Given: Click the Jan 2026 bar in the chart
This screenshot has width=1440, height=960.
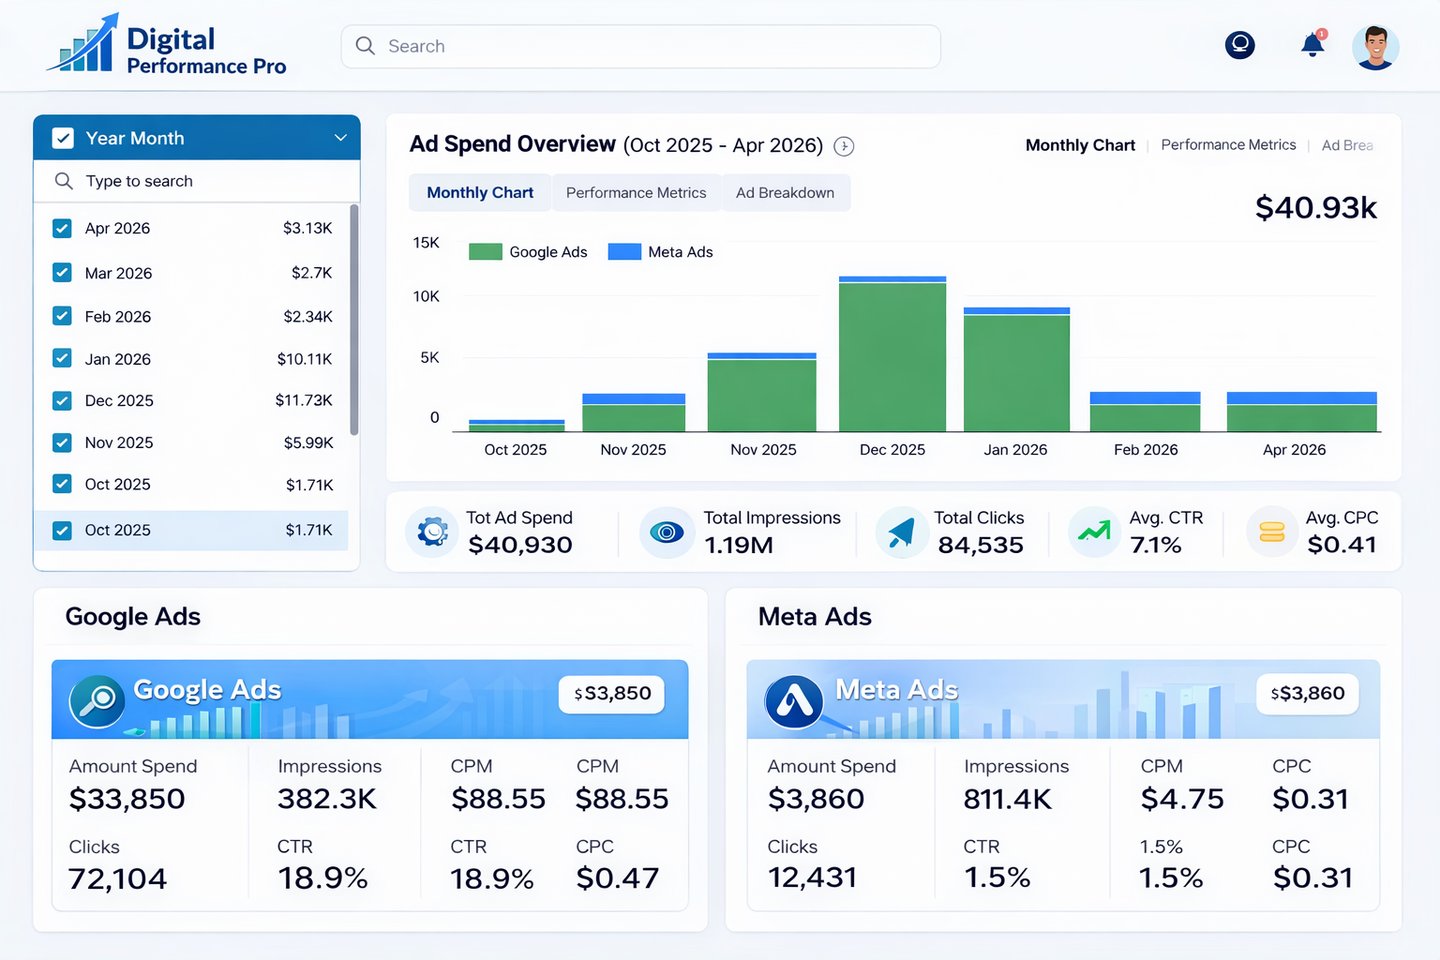Looking at the screenshot, I should pos(1016,369).
